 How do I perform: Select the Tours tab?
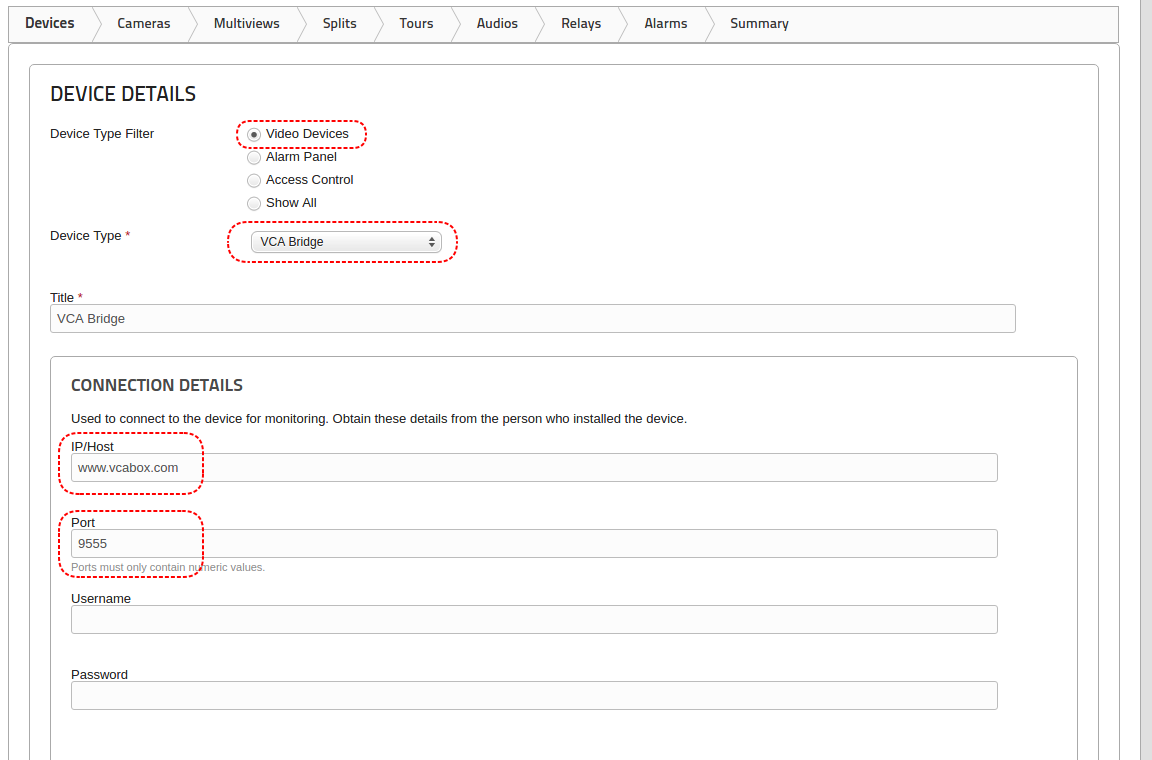pyautogui.click(x=416, y=24)
